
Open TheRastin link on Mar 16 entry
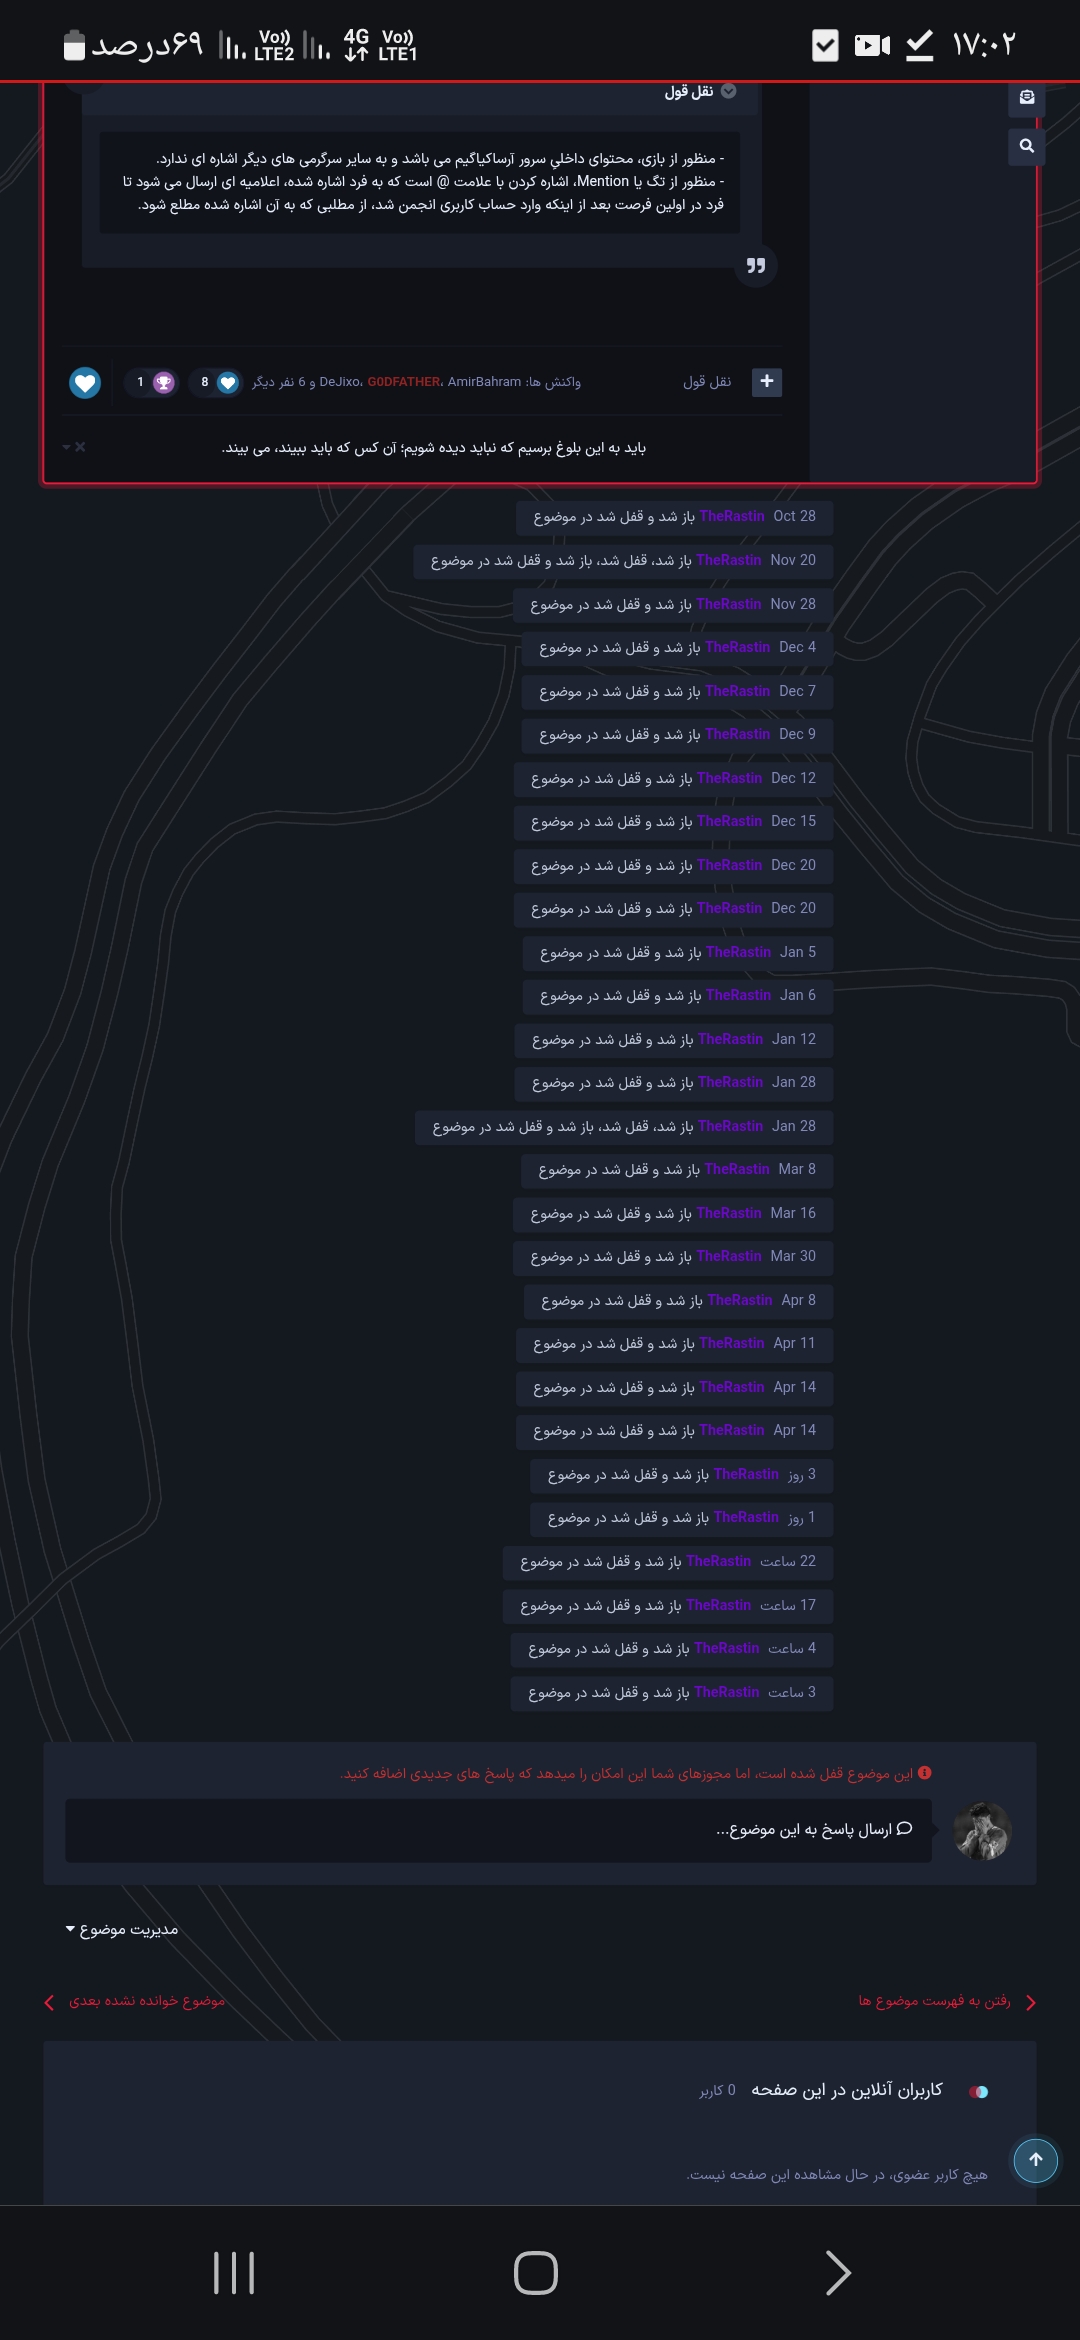(729, 1213)
